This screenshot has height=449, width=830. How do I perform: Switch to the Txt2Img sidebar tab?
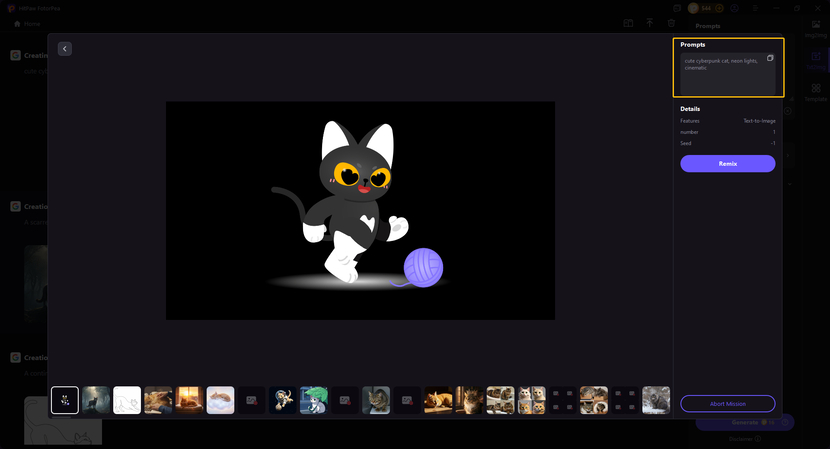coord(816,60)
